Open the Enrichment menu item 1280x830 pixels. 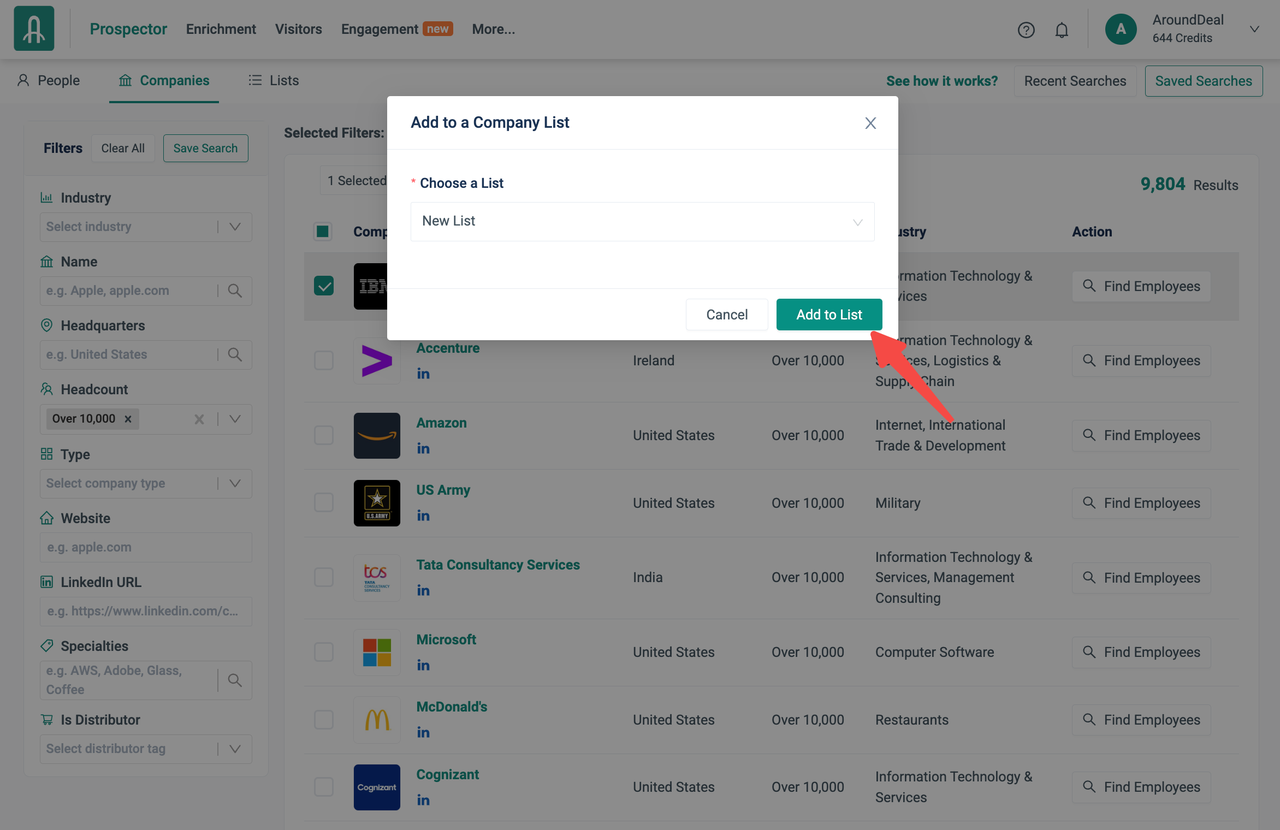[x=221, y=29]
